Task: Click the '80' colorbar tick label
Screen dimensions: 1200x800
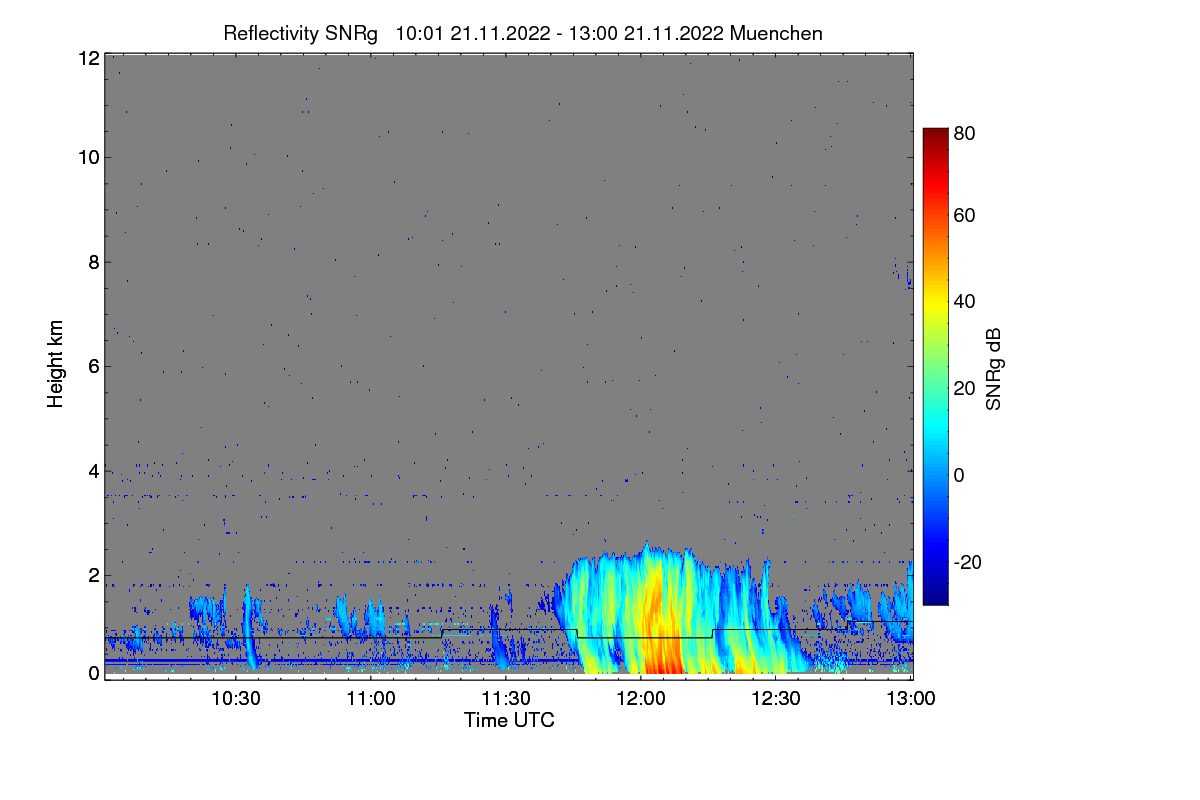Action: point(965,132)
